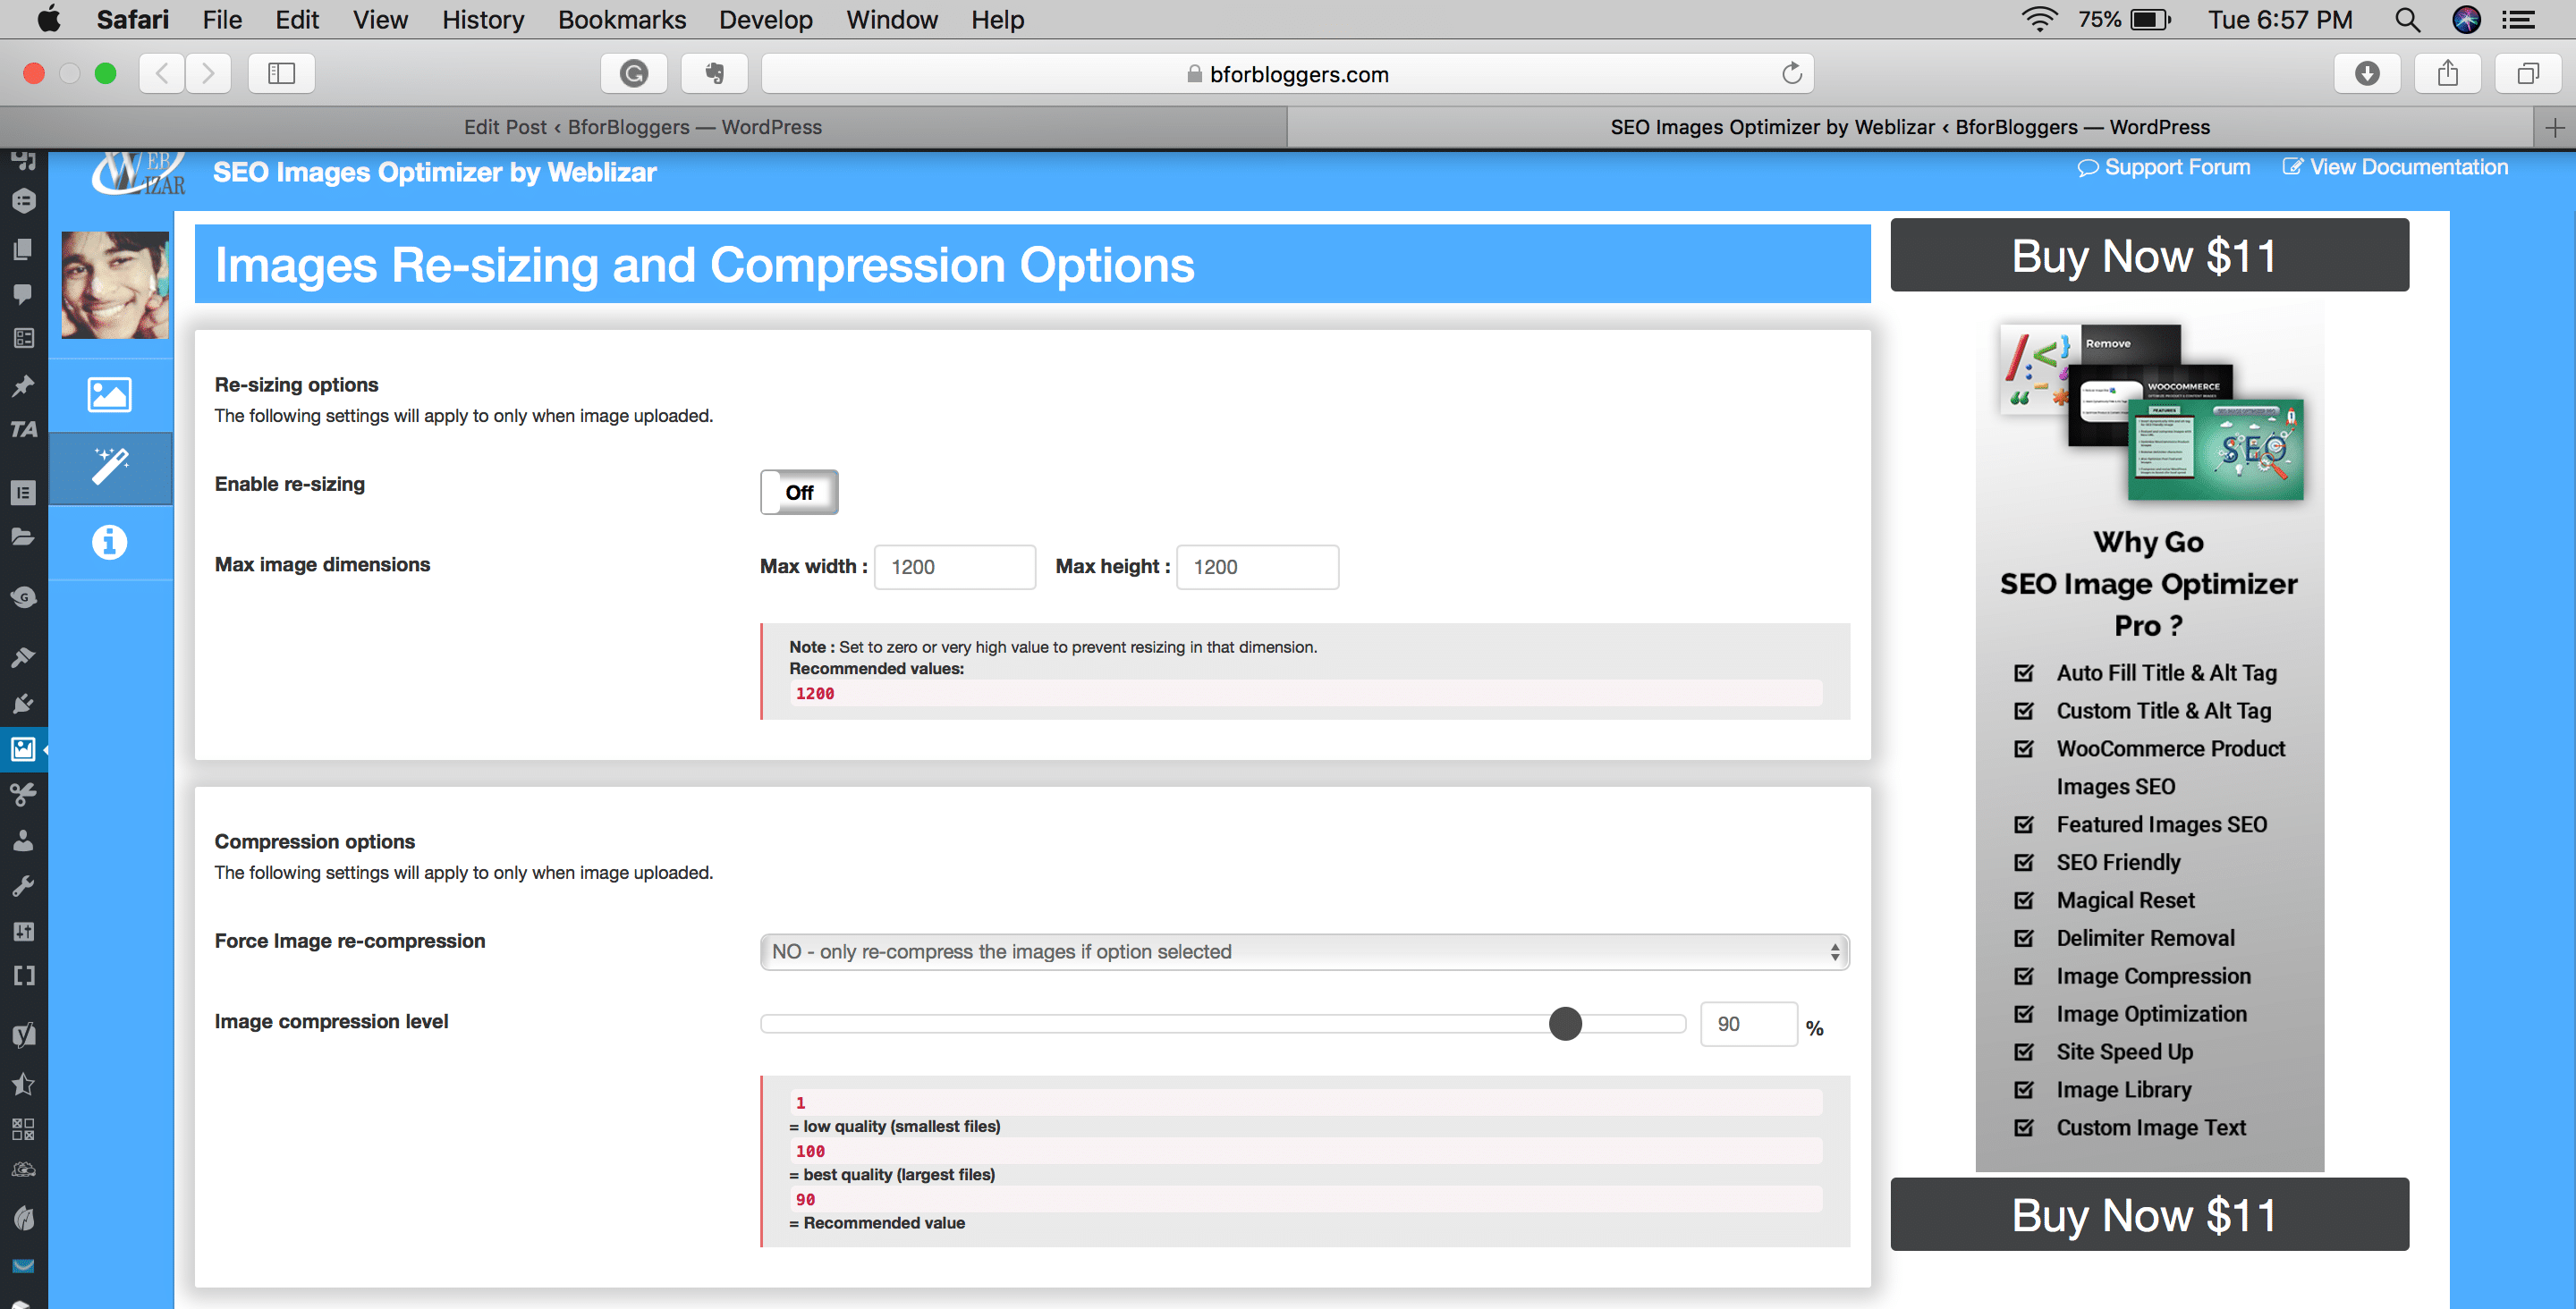Image resolution: width=2576 pixels, height=1309 pixels.
Task: Toggle Safari sidebar button
Action: tap(282, 73)
